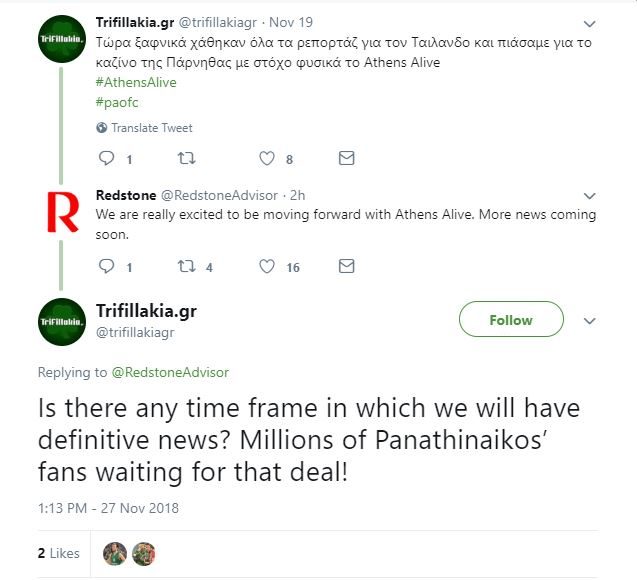Open more options chevron beside Follow button

click(x=590, y=321)
